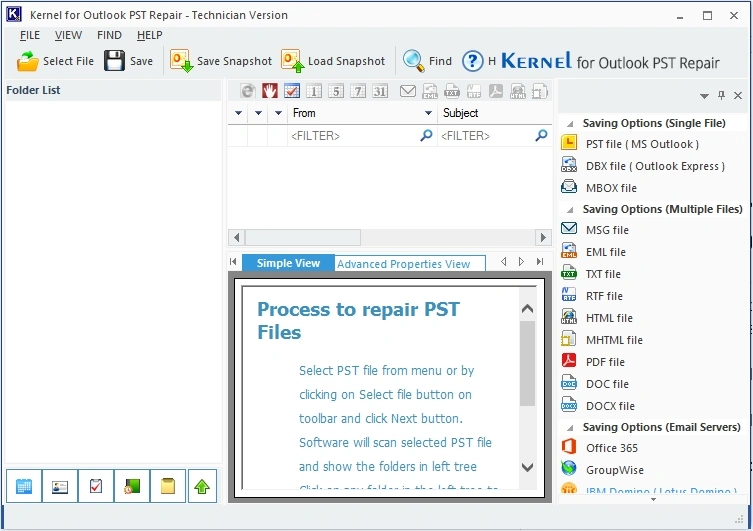
Task: Switch to the Simple View tab
Action: coord(288,263)
